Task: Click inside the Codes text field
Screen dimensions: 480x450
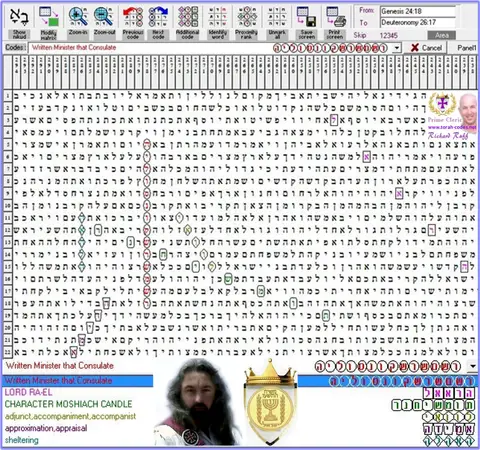Action: point(211,48)
